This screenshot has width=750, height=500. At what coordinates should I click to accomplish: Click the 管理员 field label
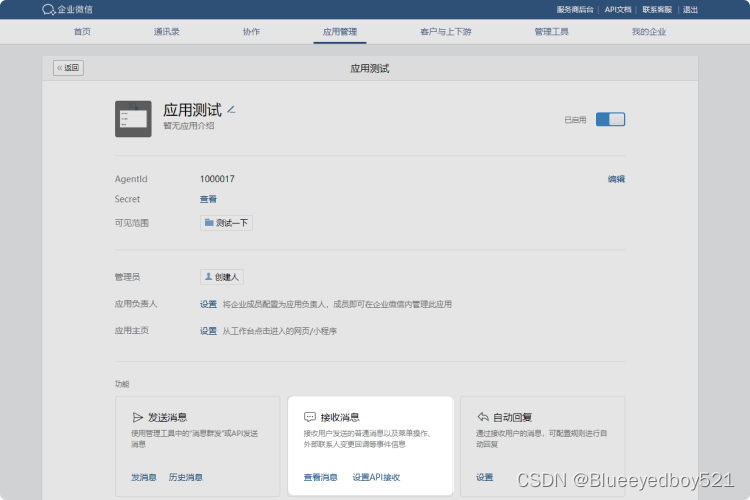pyautogui.click(x=127, y=277)
